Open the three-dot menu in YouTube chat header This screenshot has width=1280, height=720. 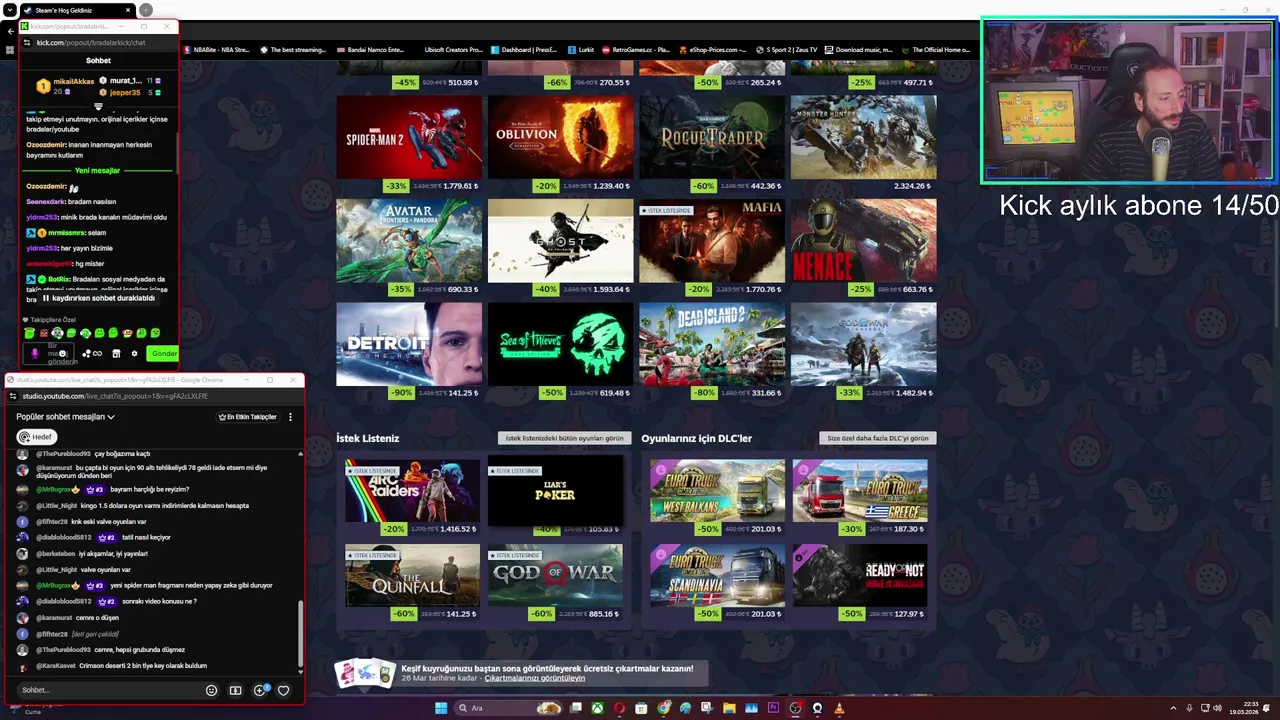tap(290, 417)
